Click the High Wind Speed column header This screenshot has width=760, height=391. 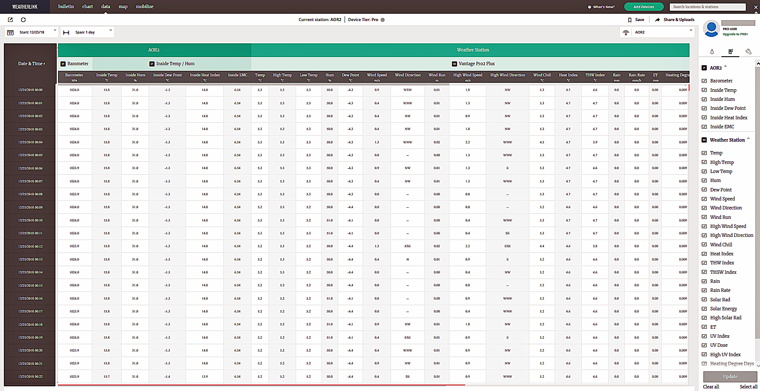[x=467, y=77]
